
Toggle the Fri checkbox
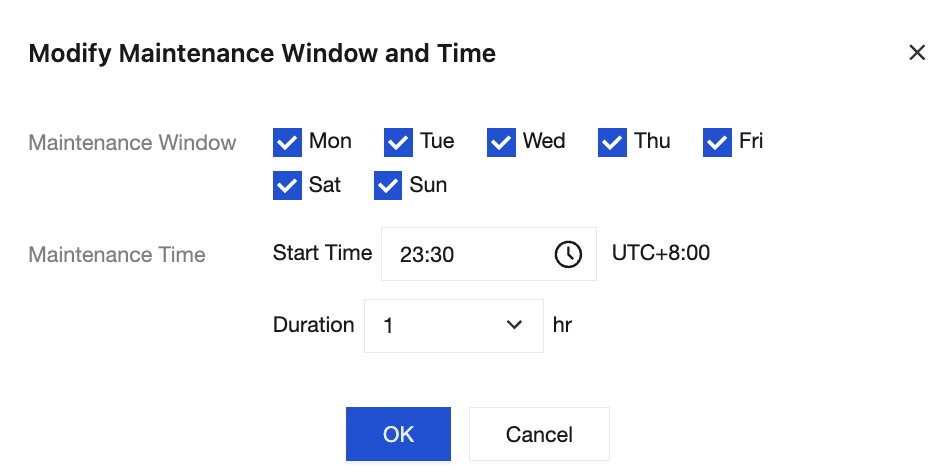[717, 142]
